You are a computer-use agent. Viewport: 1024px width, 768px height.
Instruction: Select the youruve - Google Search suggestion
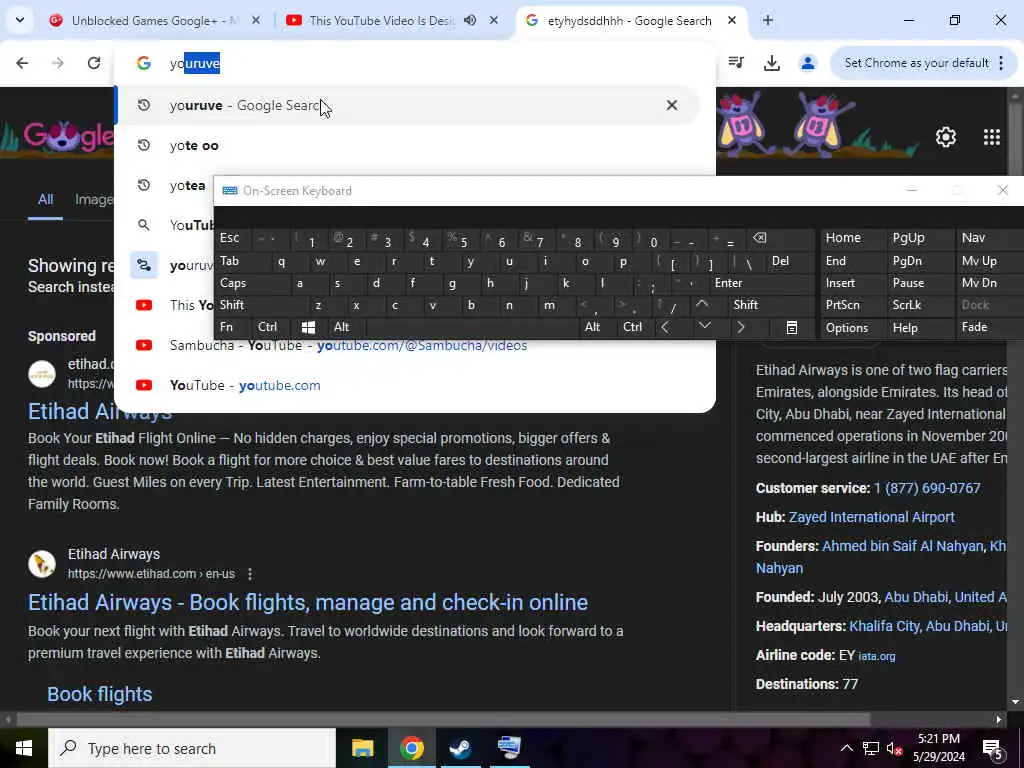pos(406,105)
